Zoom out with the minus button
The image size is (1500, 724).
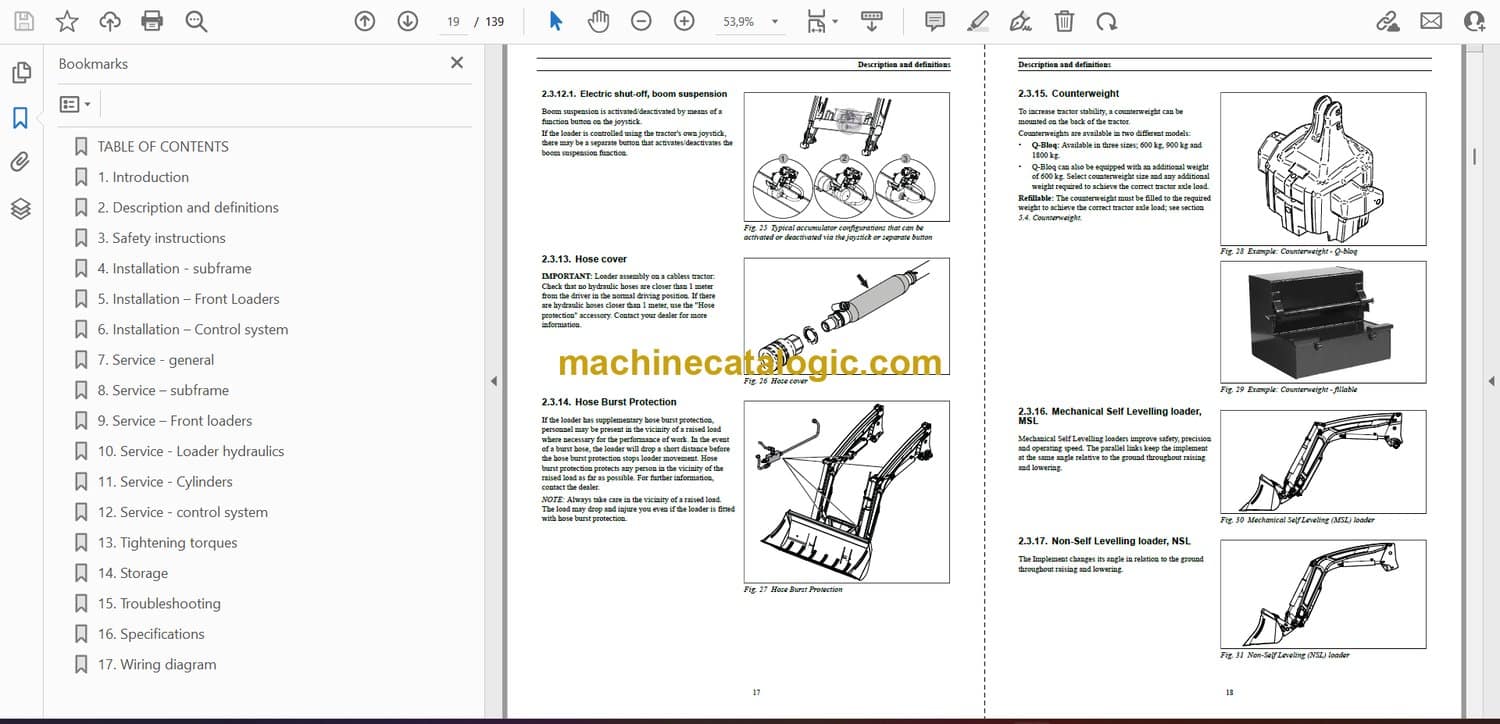pos(641,21)
